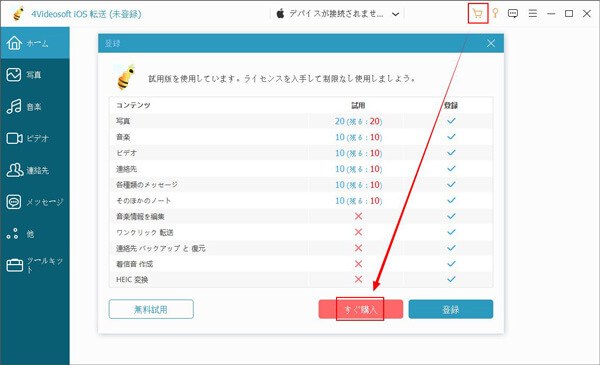Click the blue 登録 register button
The image size is (600, 365).
coord(451,309)
